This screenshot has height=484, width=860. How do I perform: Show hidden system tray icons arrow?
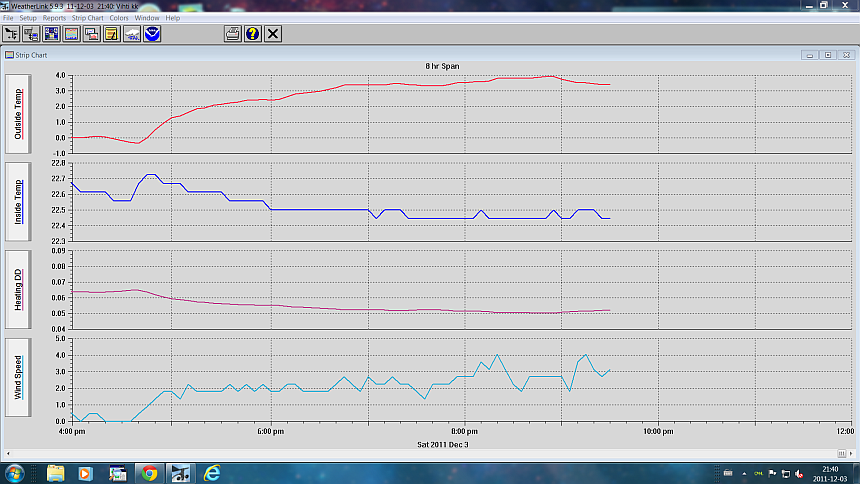point(744,474)
